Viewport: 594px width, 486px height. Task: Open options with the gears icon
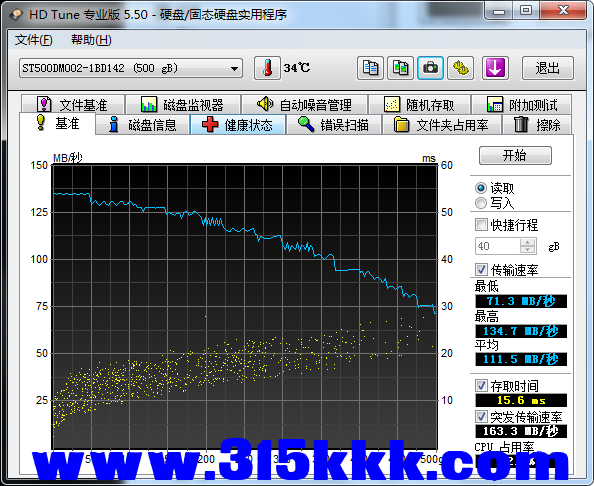(460, 68)
